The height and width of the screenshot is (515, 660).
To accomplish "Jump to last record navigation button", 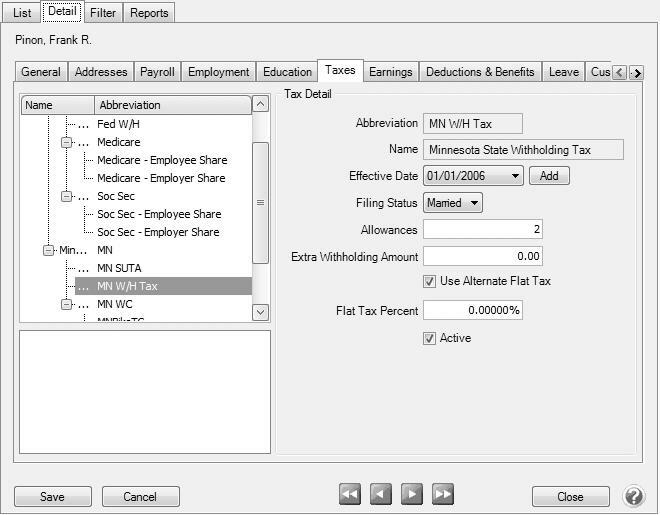I will (443, 495).
